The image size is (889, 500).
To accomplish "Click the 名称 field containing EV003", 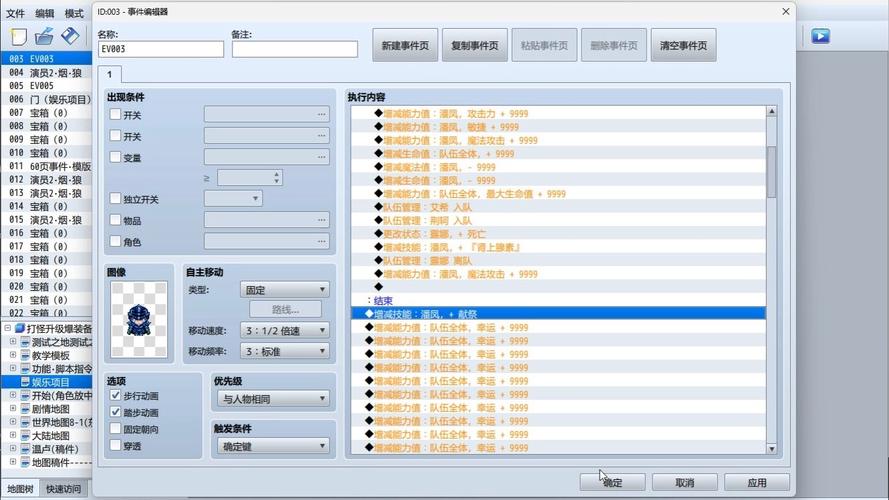I will click(x=161, y=49).
